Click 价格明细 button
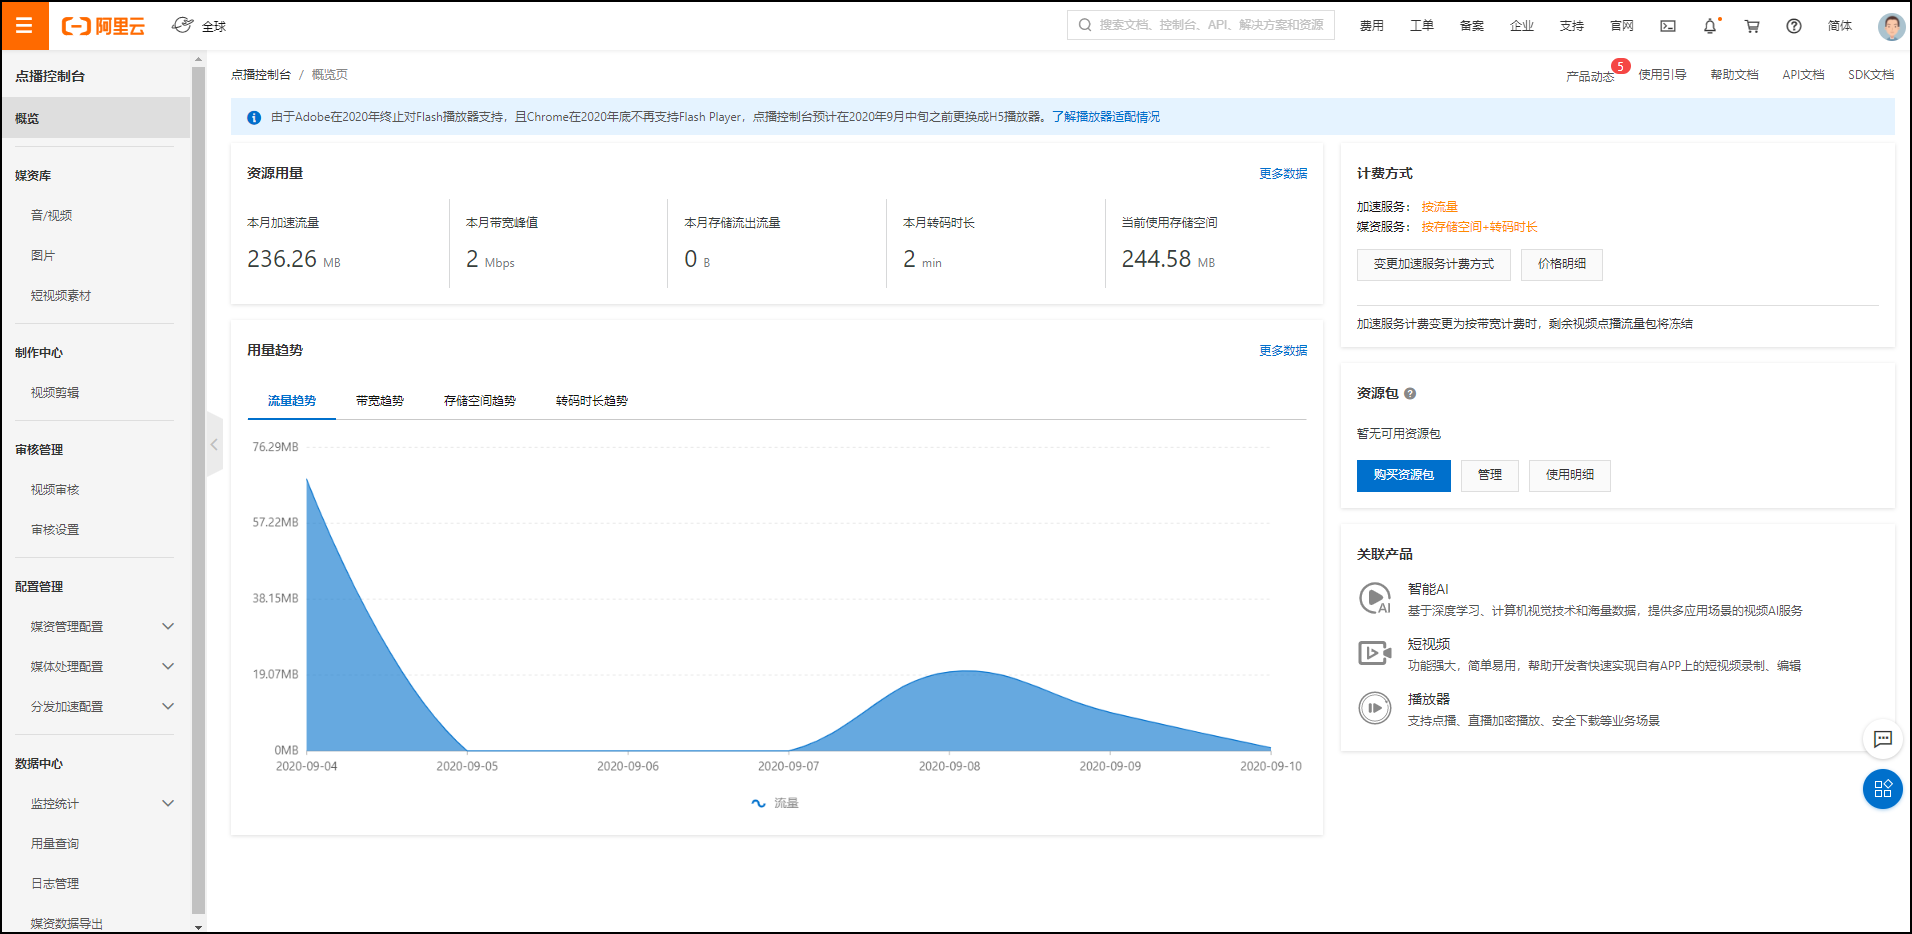Screen dimensions: 1912x934 pos(1562,264)
